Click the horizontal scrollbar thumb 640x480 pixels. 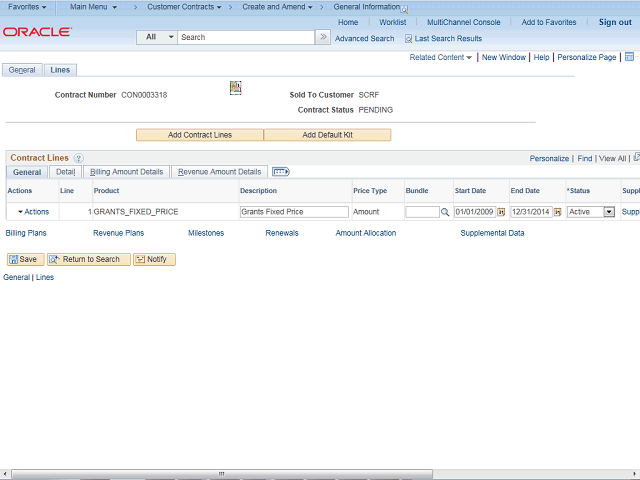pos(222,474)
